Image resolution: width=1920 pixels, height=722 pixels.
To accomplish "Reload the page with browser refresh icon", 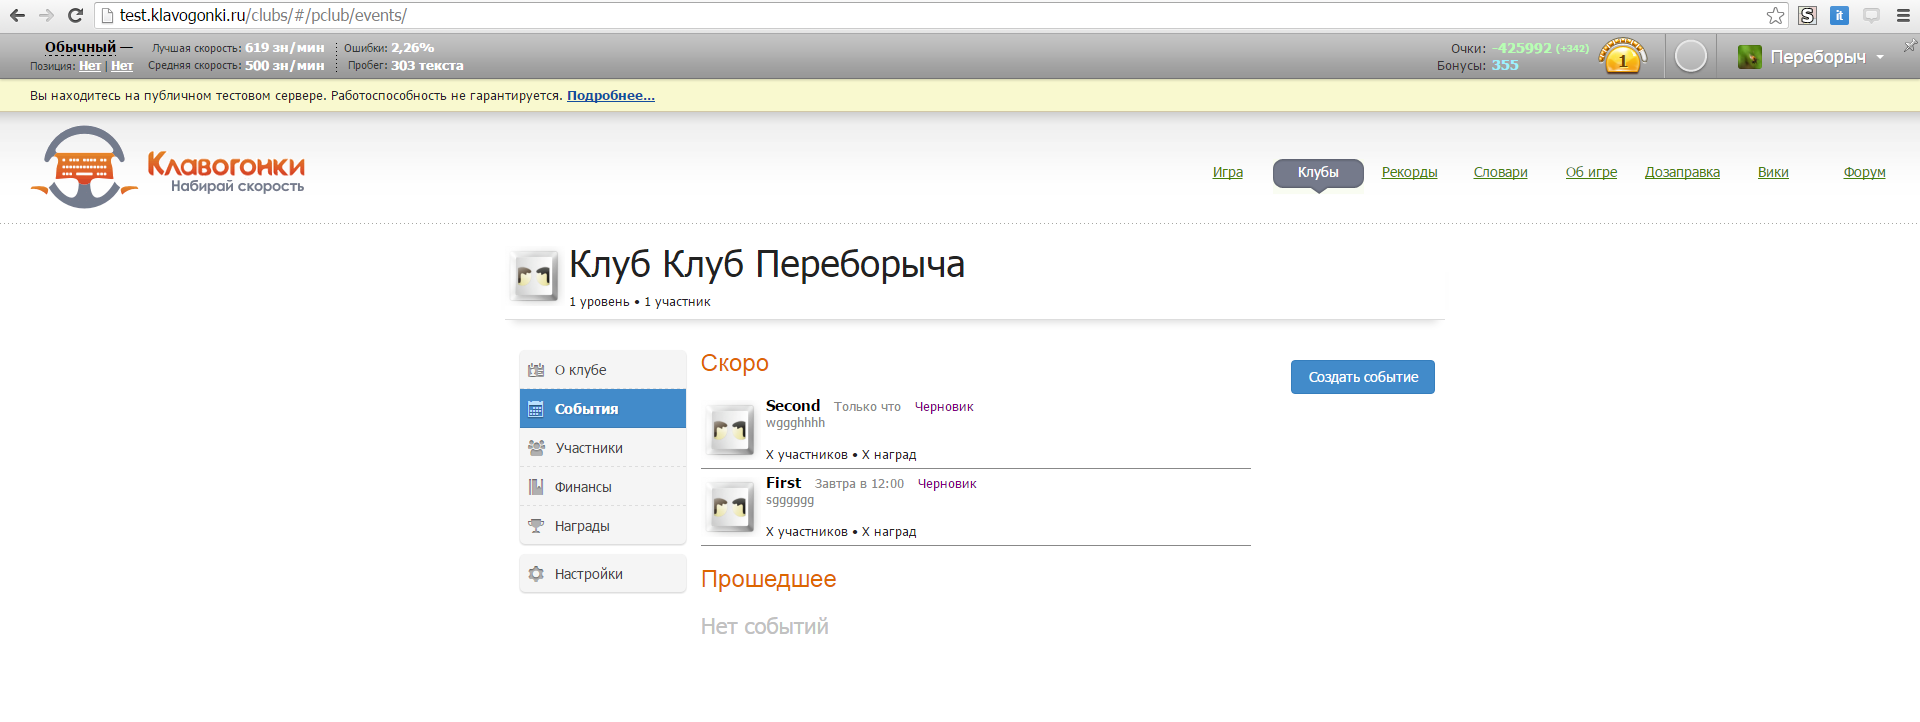I will coord(75,15).
